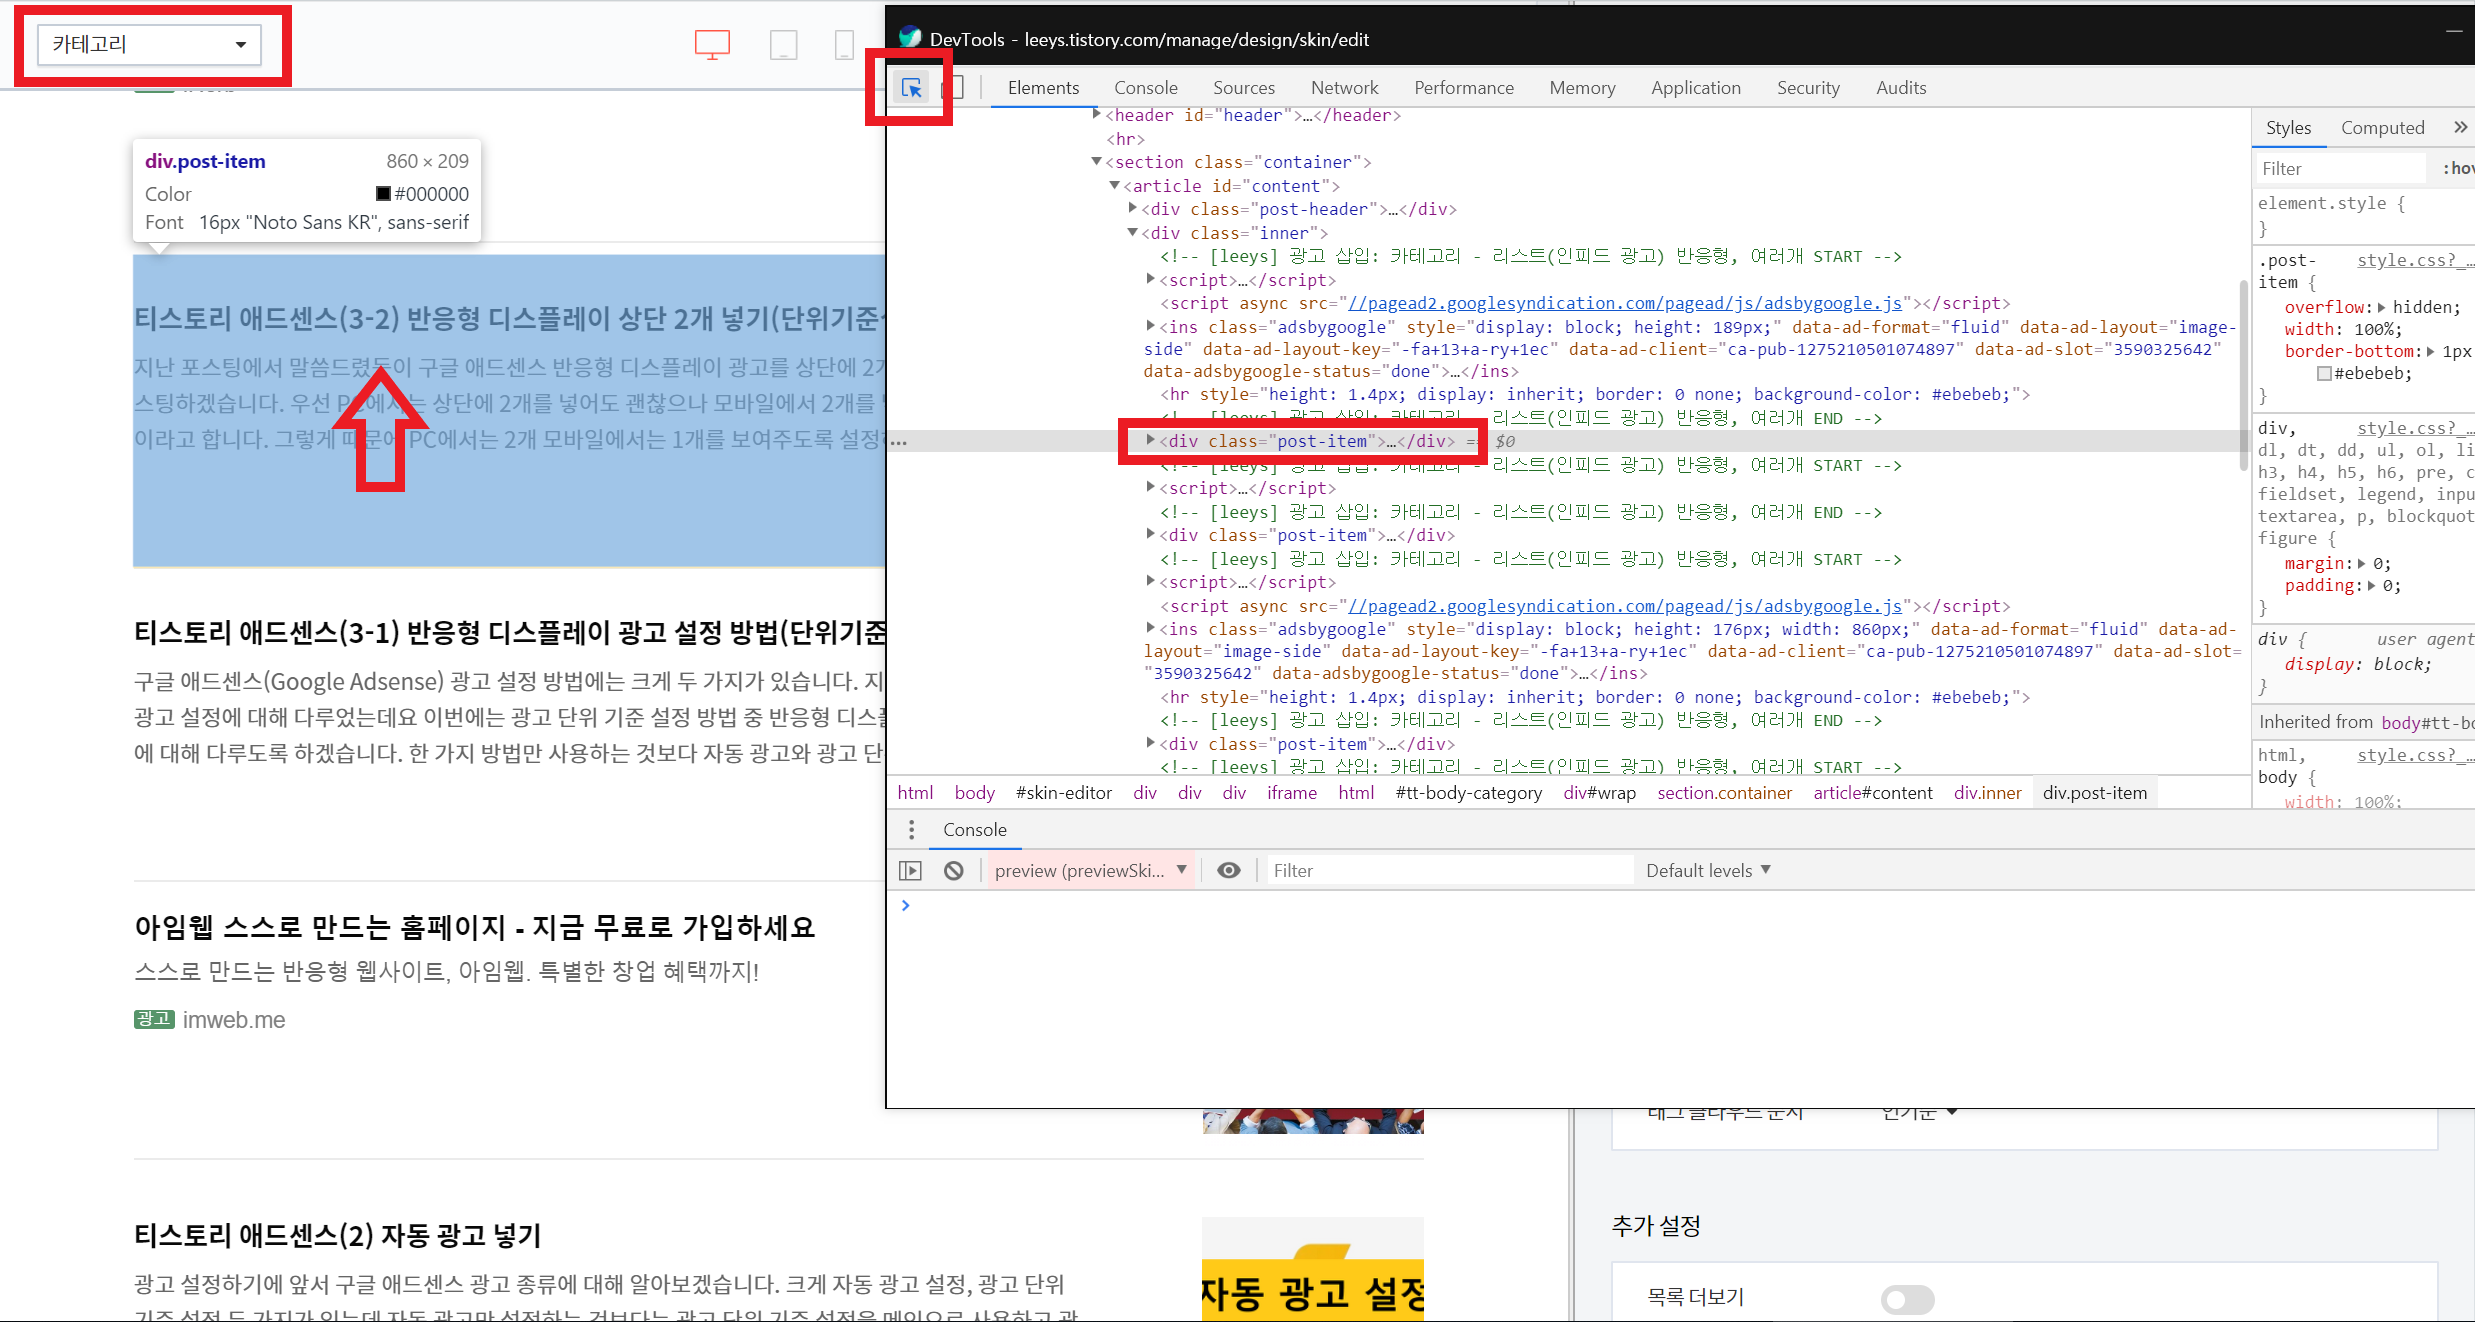Open the console drawer three-dot menu
2475x1322 pixels.
point(911,830)
